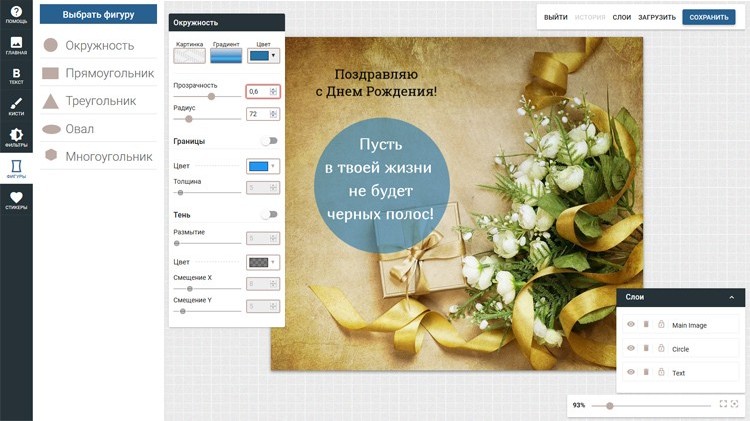
Task: Click the Смещение X slider handle
Action: (189, 288)
